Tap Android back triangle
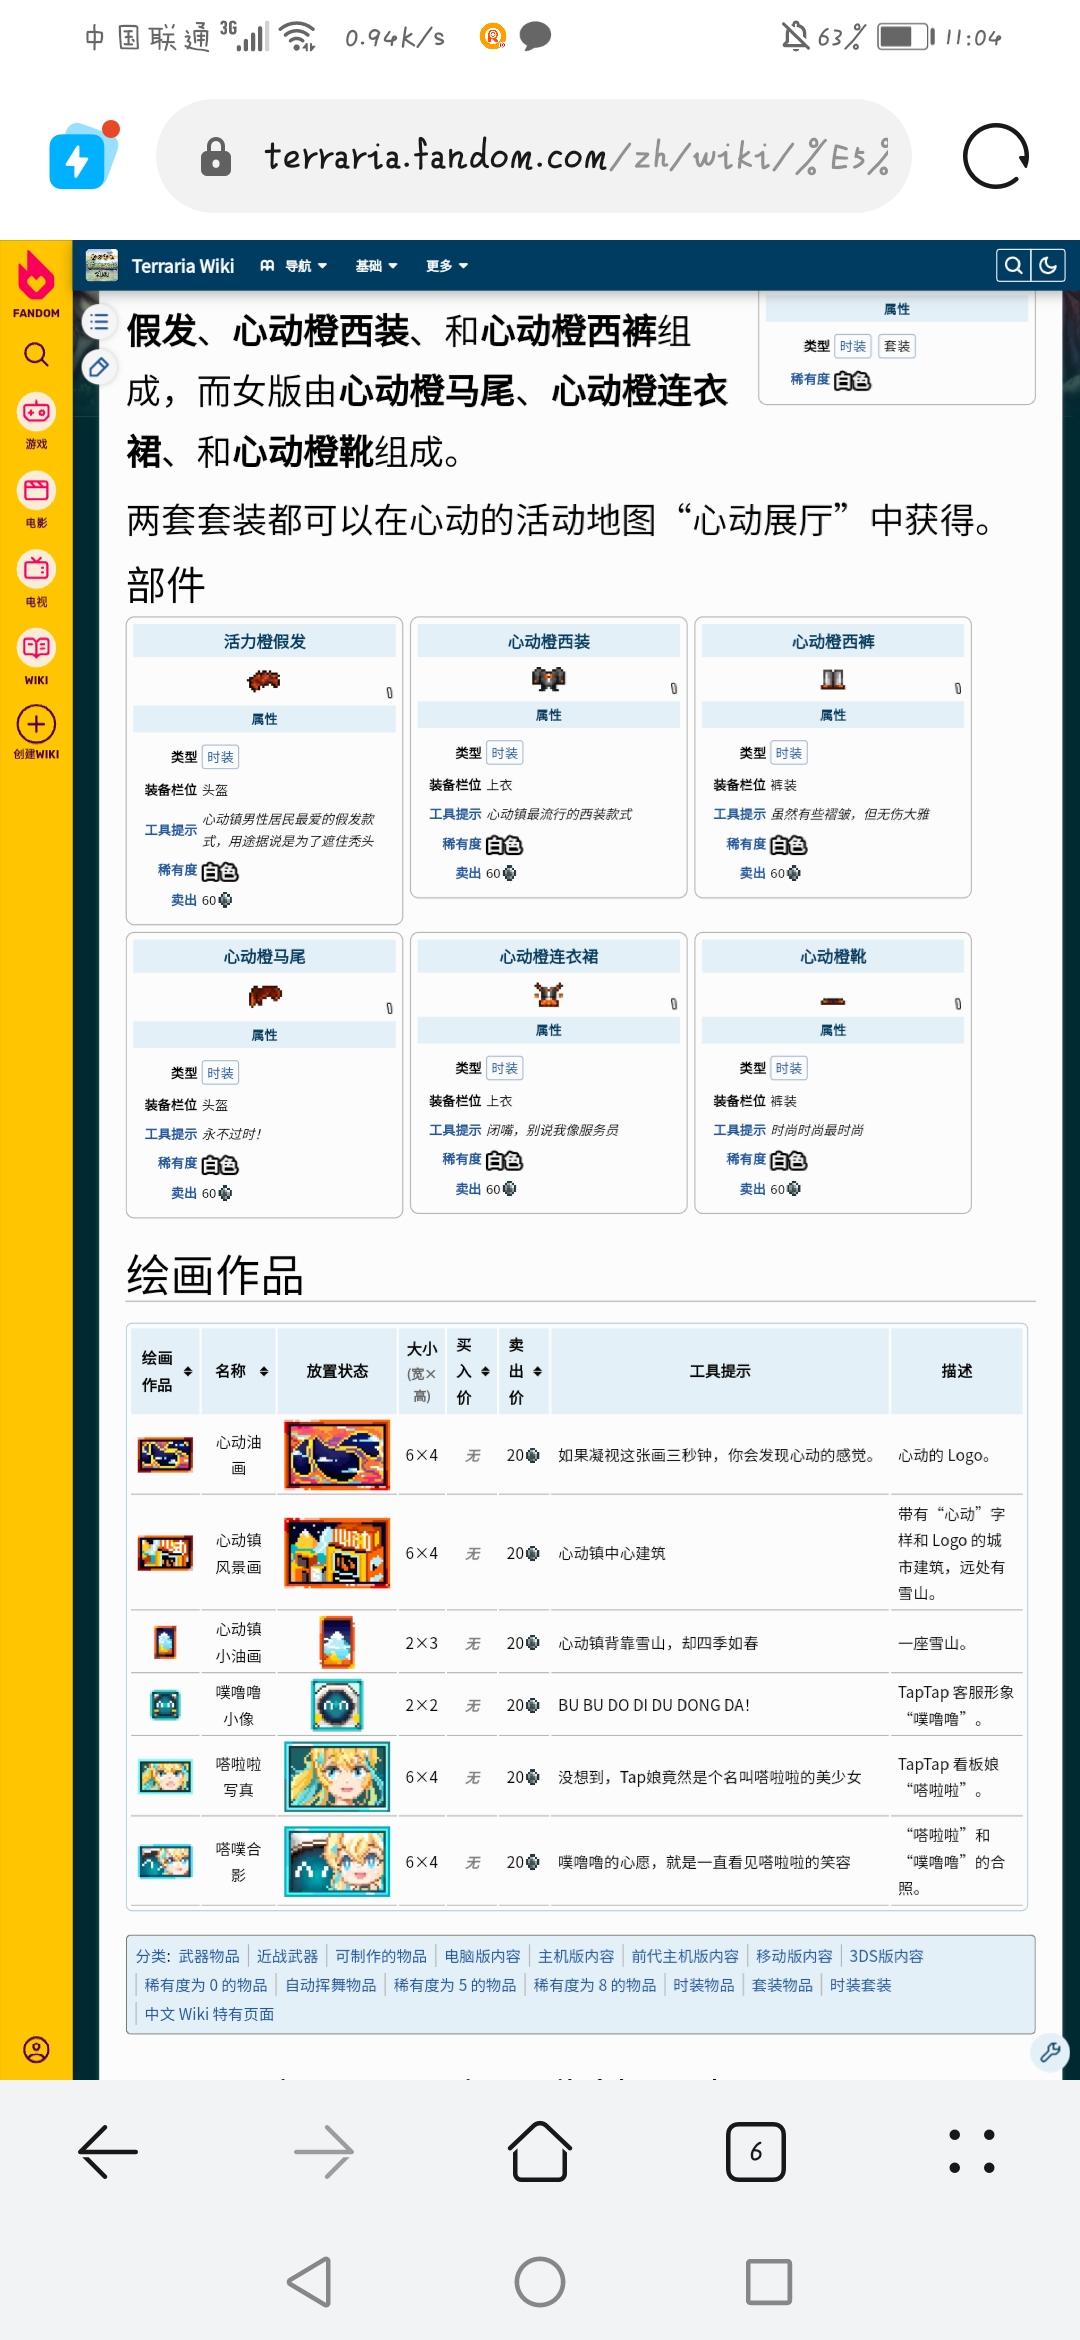The height and width of the screenshot is (2340, 1080). [x=309, y=2282]
